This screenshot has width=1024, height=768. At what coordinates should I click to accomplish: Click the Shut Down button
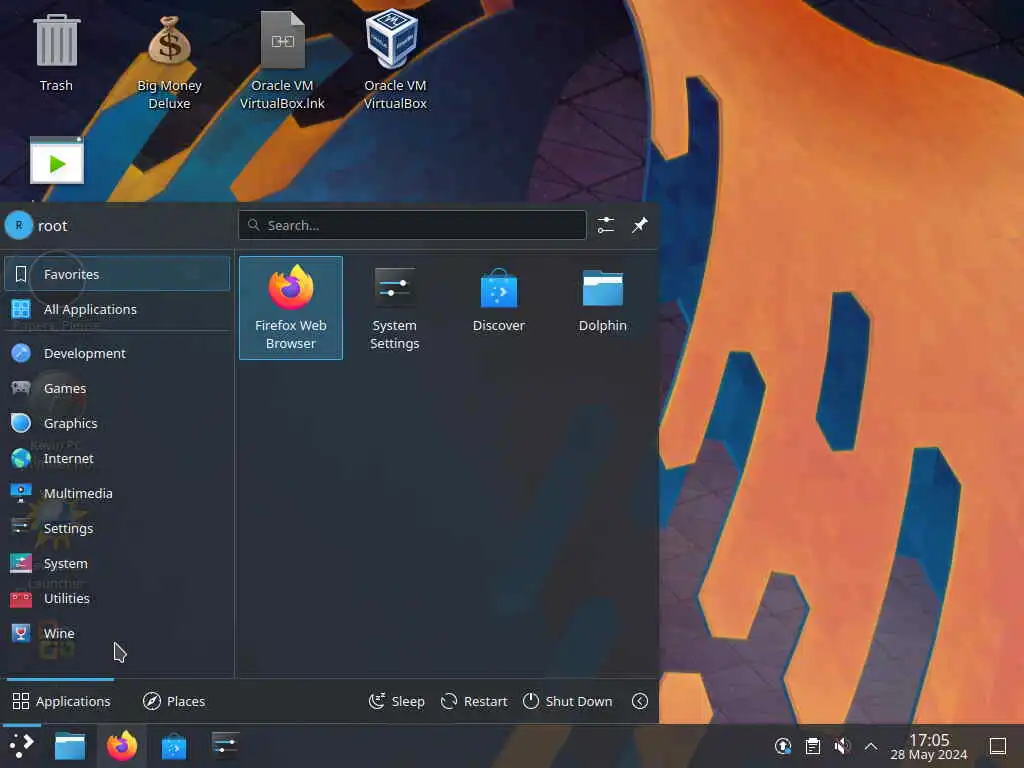[568, 701]
